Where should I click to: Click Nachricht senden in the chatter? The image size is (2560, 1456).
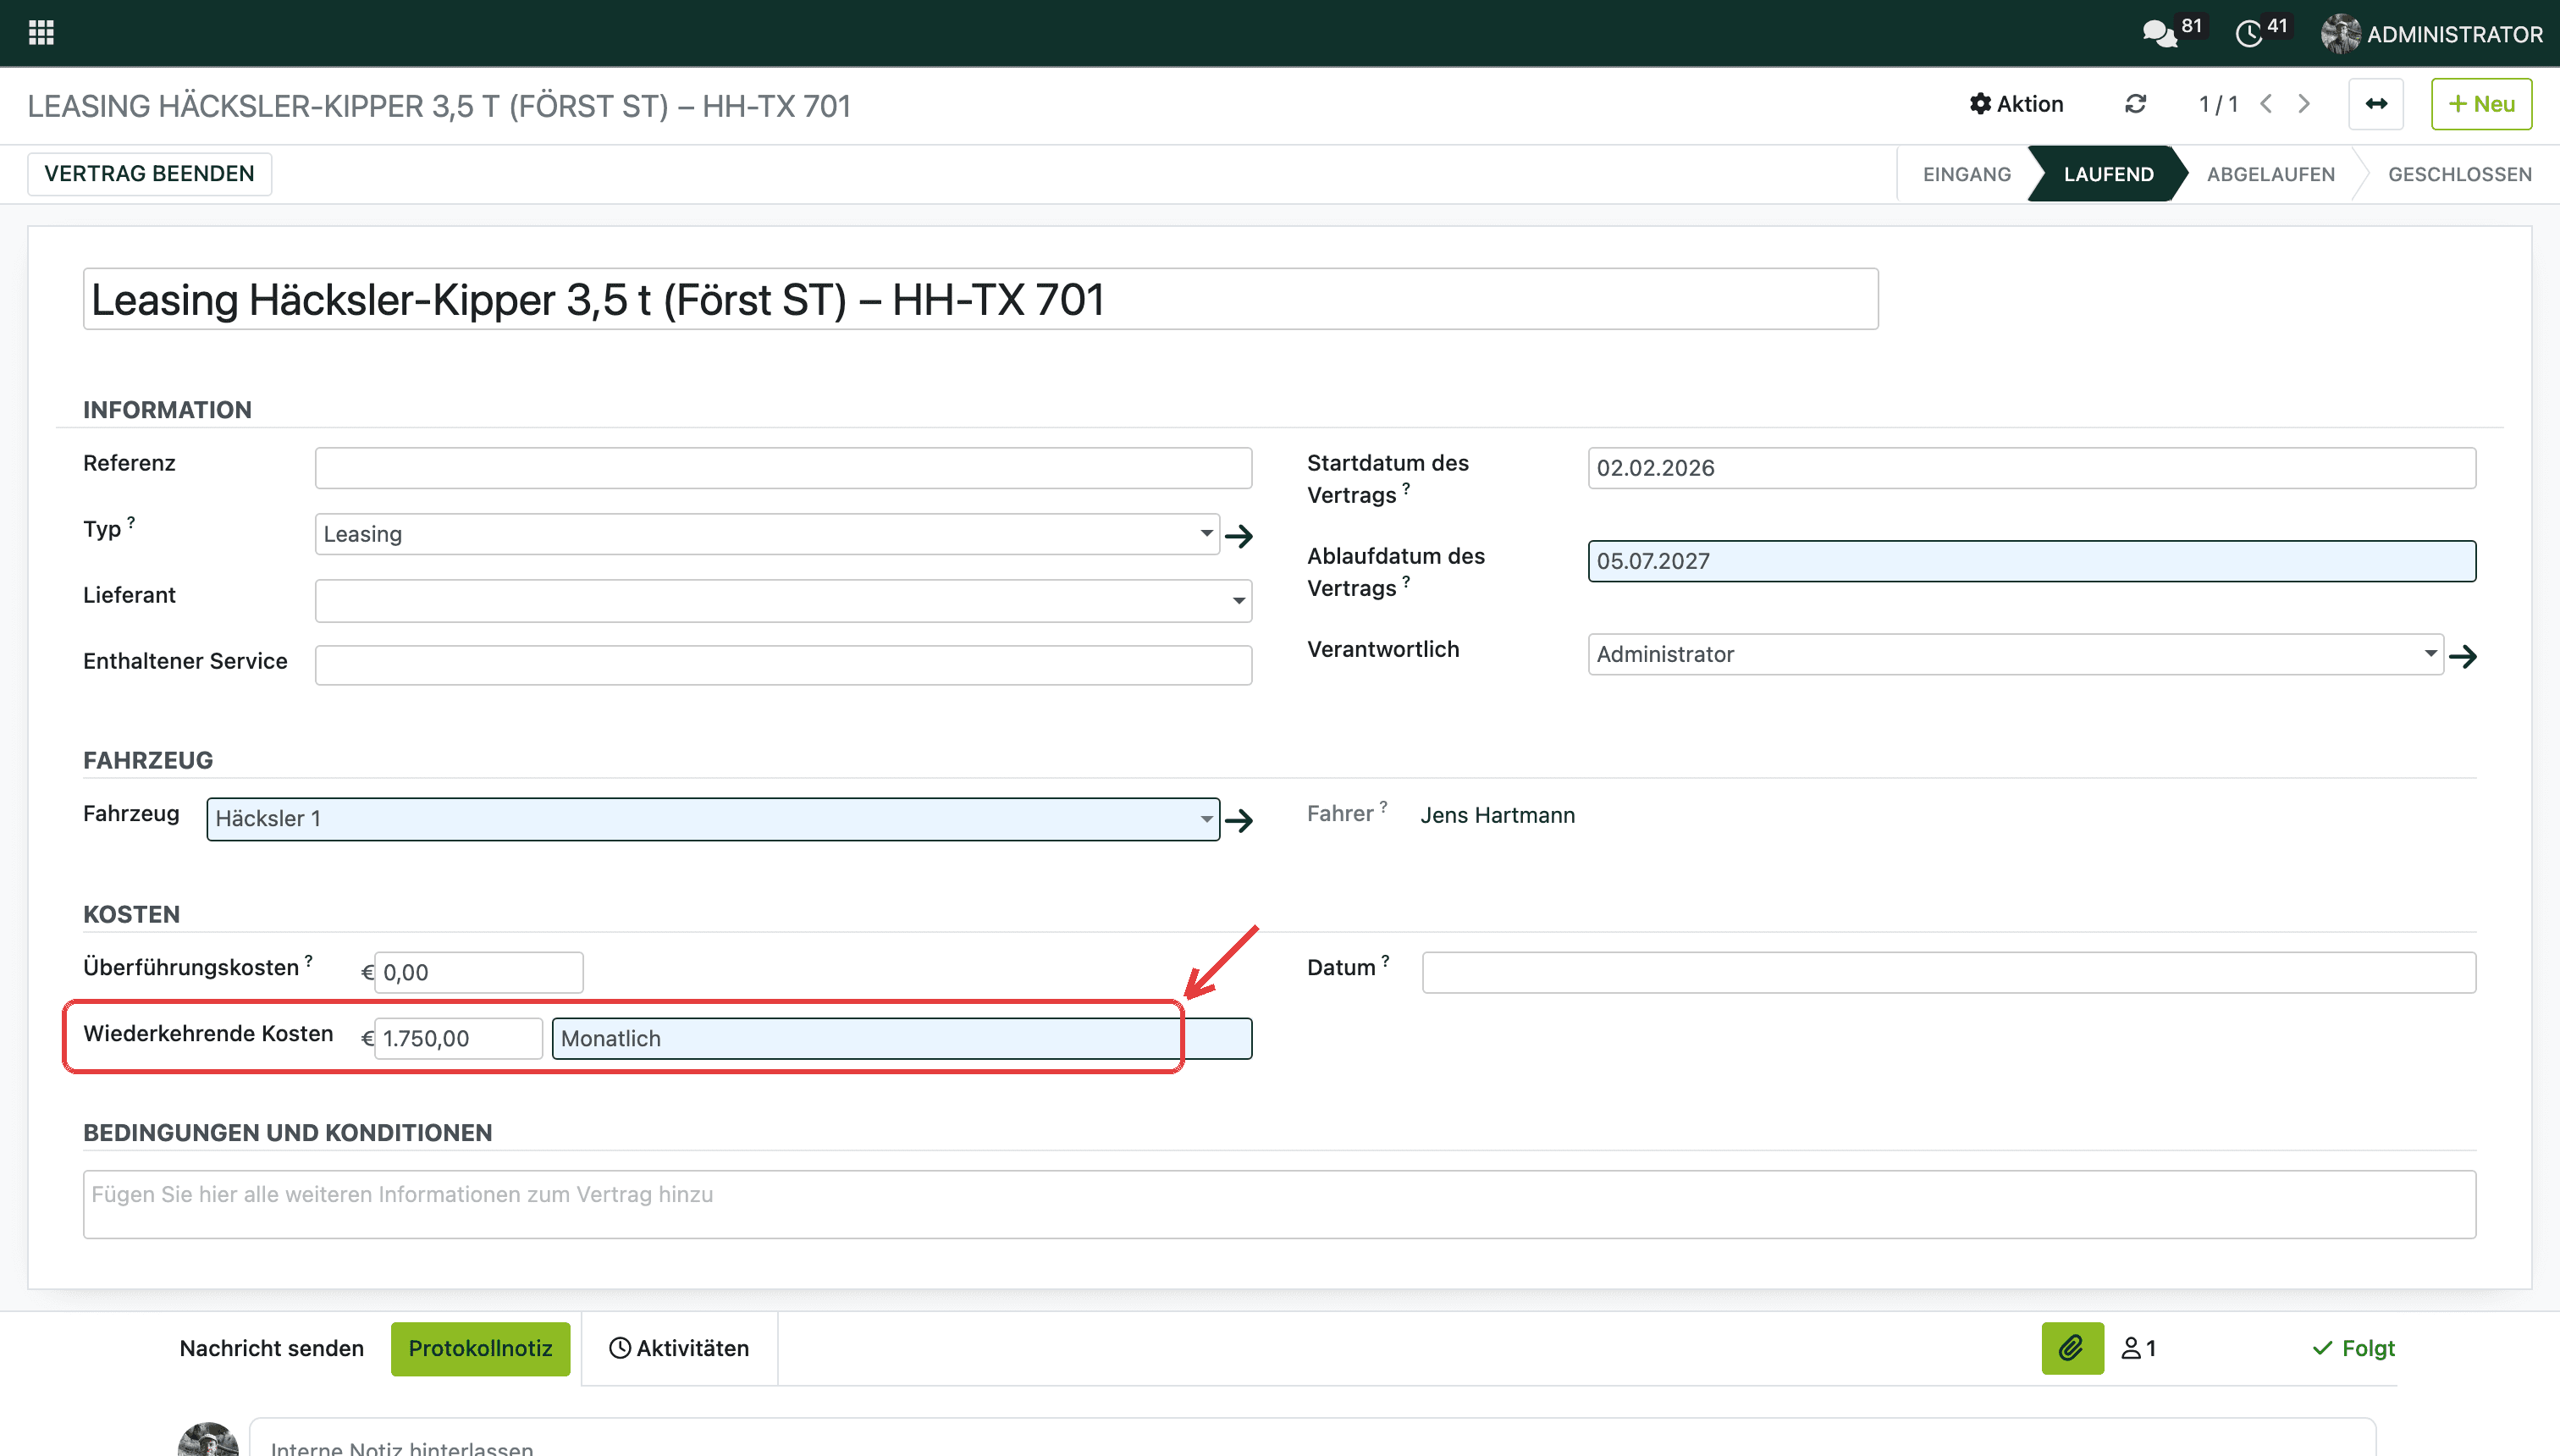(271, 1348)
